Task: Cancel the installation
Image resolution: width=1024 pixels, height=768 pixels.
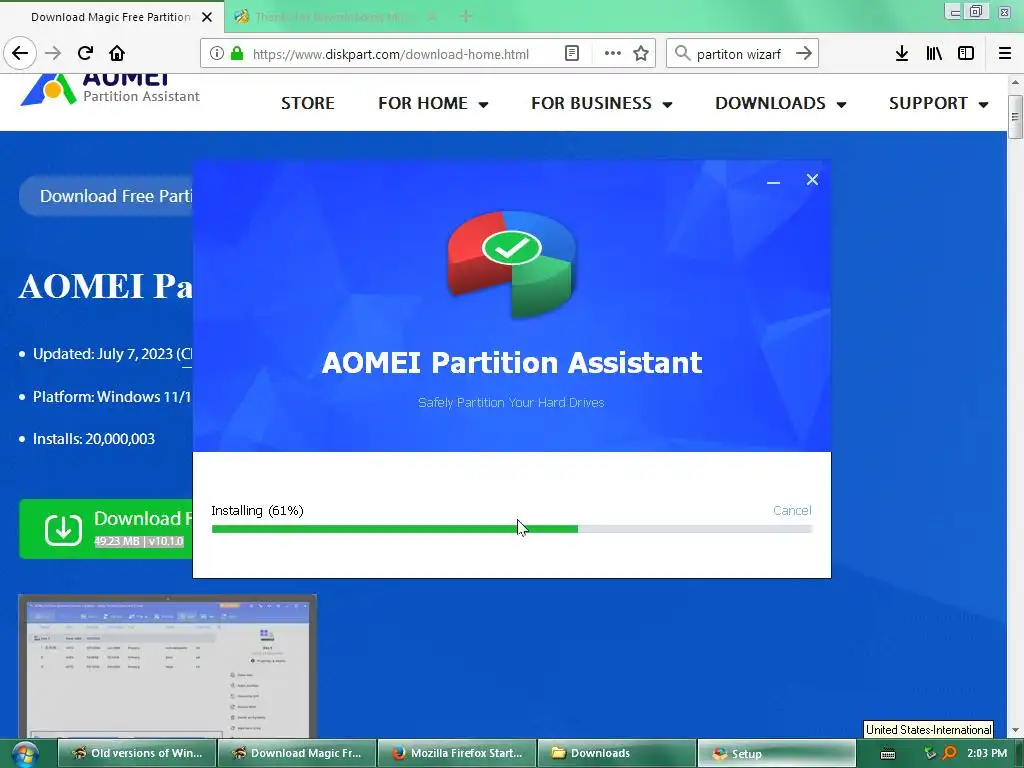Action: click(792, 510)
